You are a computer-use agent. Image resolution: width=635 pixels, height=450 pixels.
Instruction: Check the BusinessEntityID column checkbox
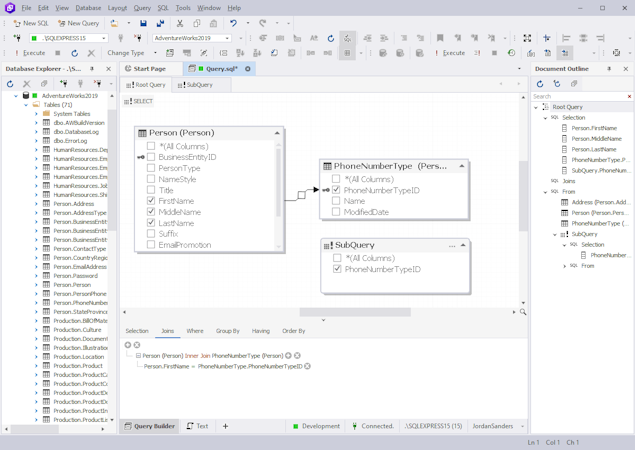(x=152, y=157)
